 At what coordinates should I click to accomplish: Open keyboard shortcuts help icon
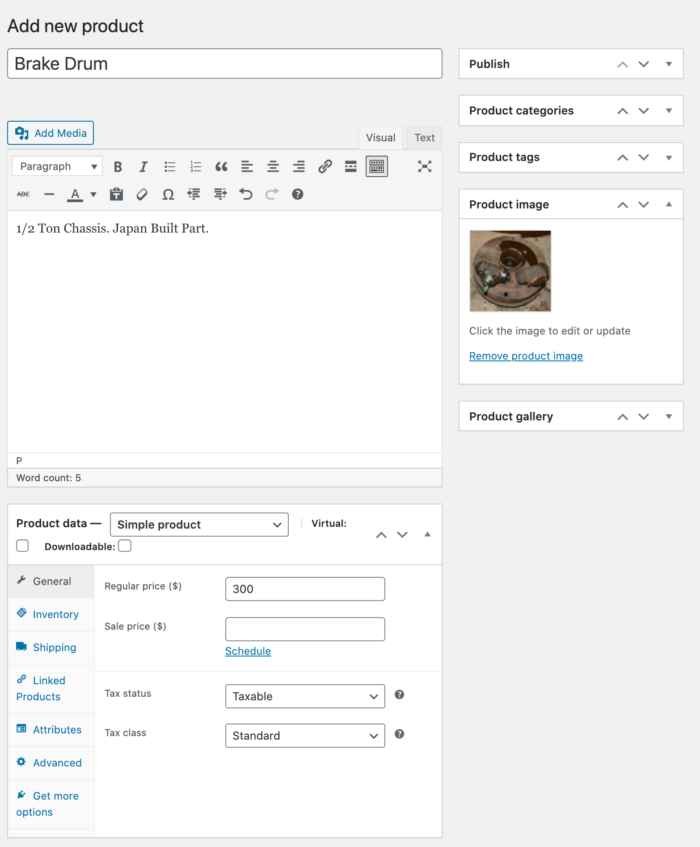coord(297,194)
